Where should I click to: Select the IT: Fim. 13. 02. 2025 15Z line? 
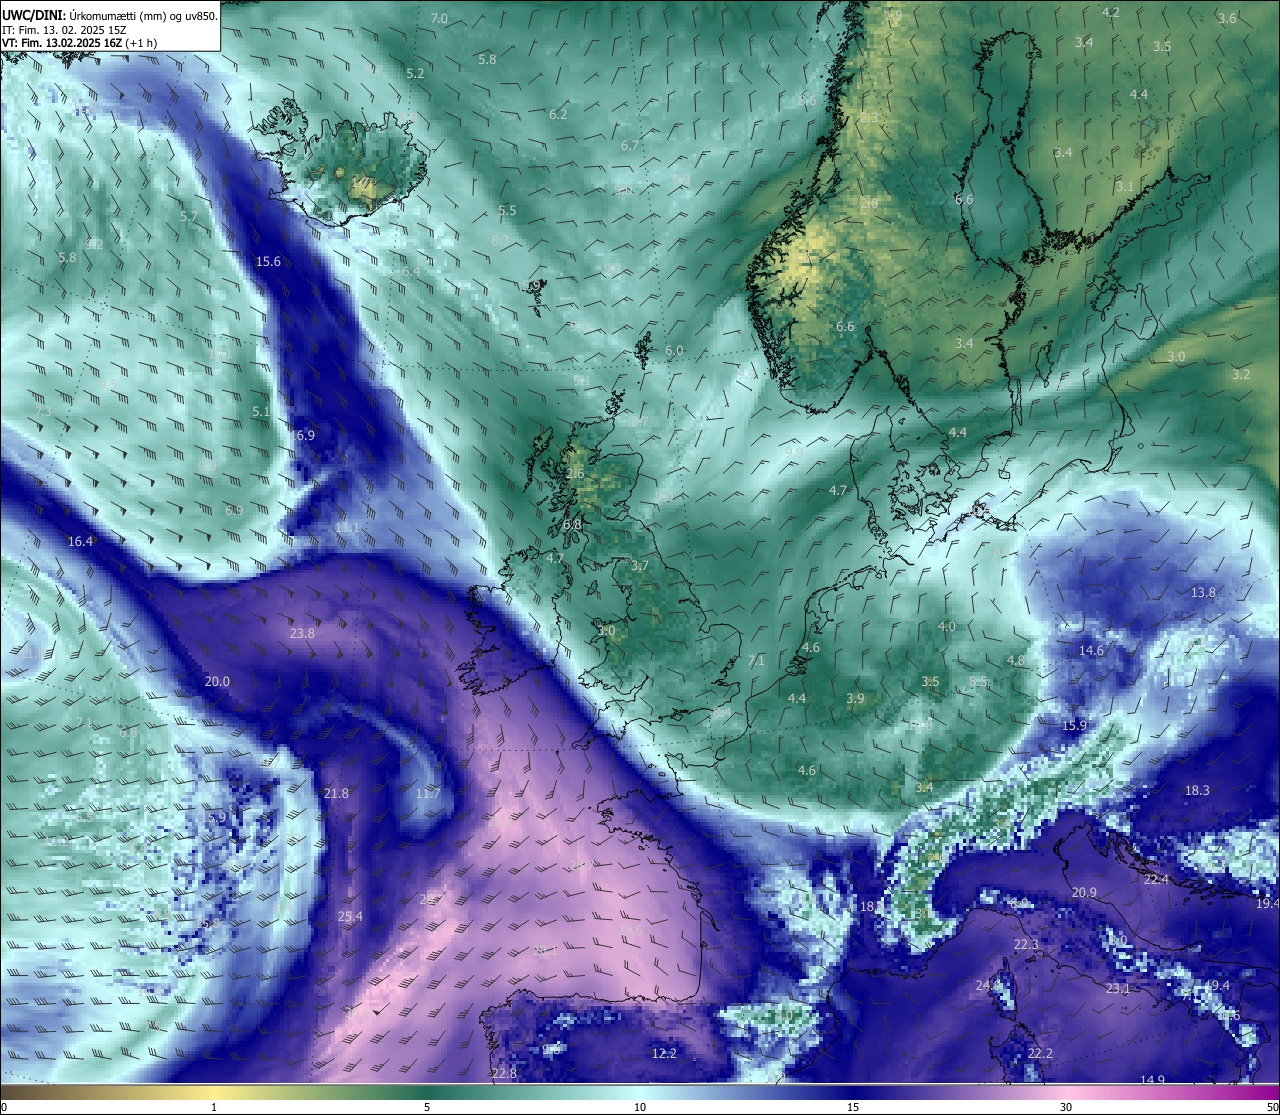(63, 30)
